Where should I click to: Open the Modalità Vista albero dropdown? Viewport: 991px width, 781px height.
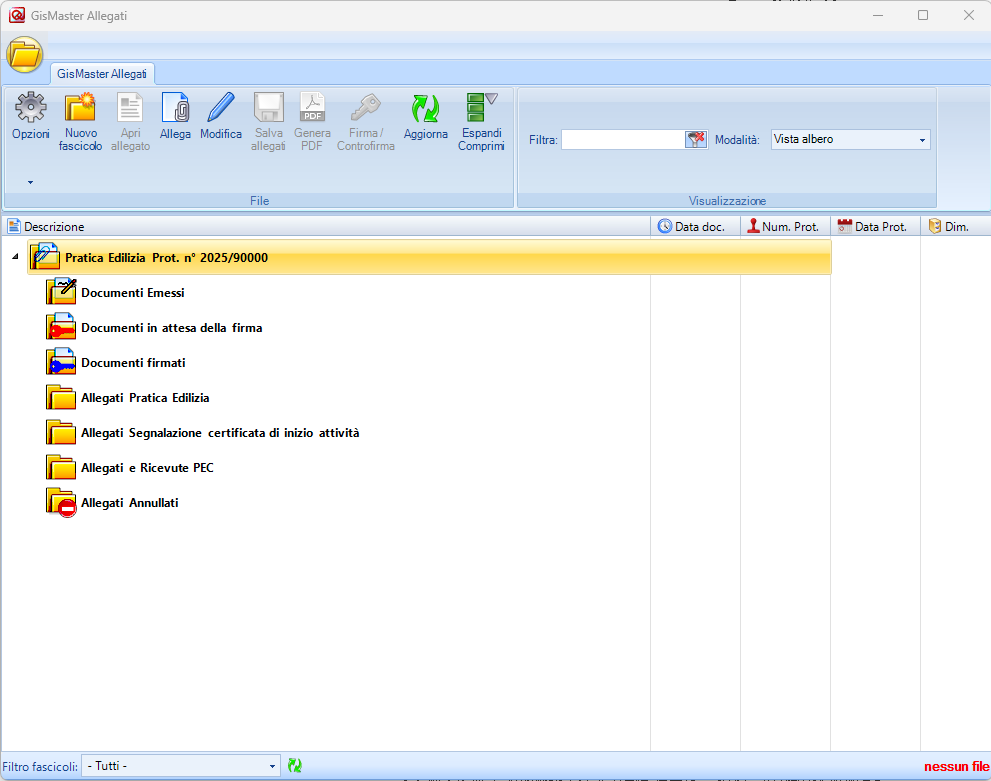pyautogui.click(x=850, y=140)
